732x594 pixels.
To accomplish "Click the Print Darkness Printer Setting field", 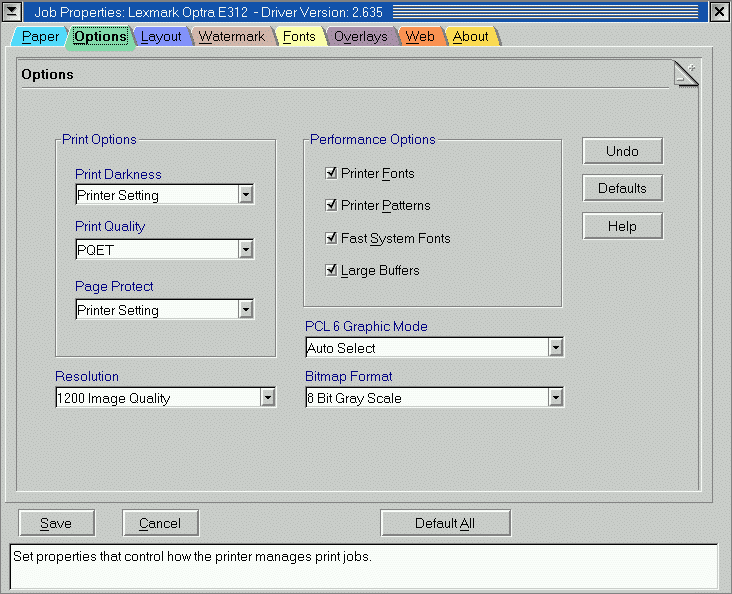I will [x=157, y=194].
